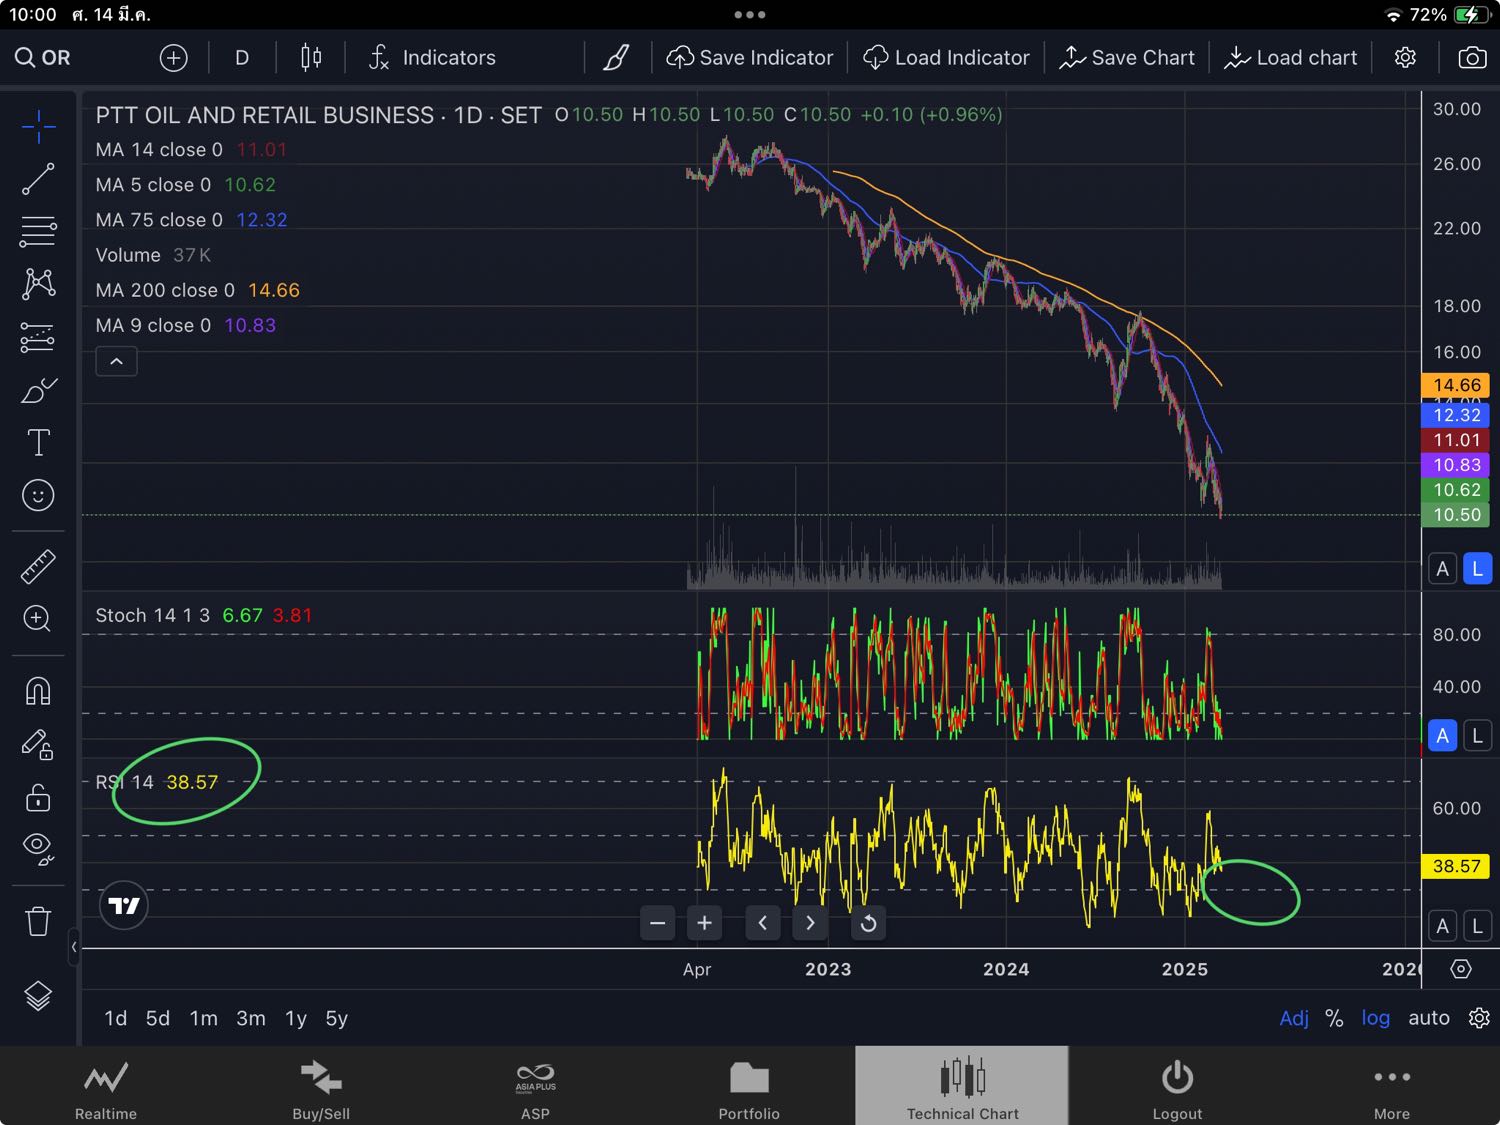Select the 5d date range
The image size is (1500, 1125).
click(x=158, y=1018)
